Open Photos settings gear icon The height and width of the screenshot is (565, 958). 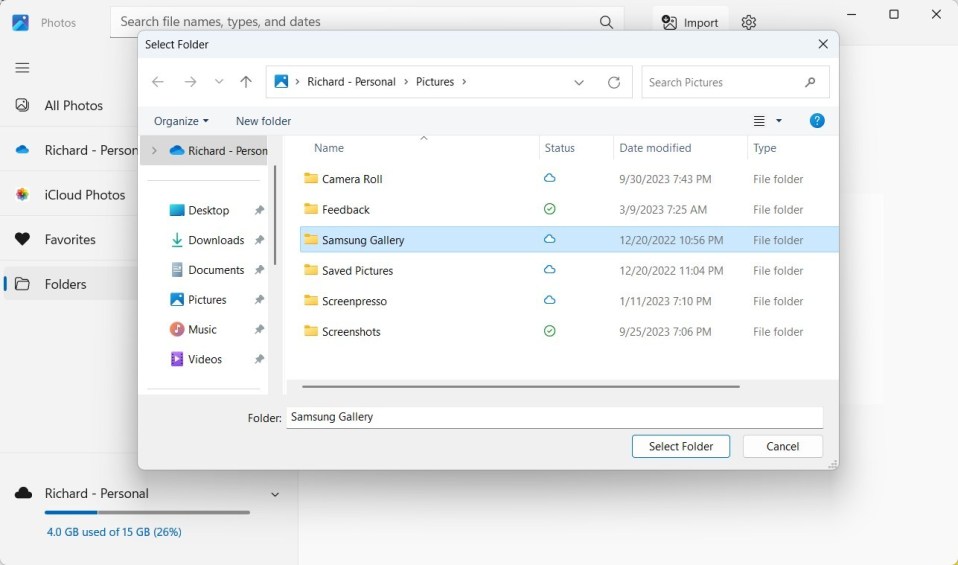[x=748, y=23]
